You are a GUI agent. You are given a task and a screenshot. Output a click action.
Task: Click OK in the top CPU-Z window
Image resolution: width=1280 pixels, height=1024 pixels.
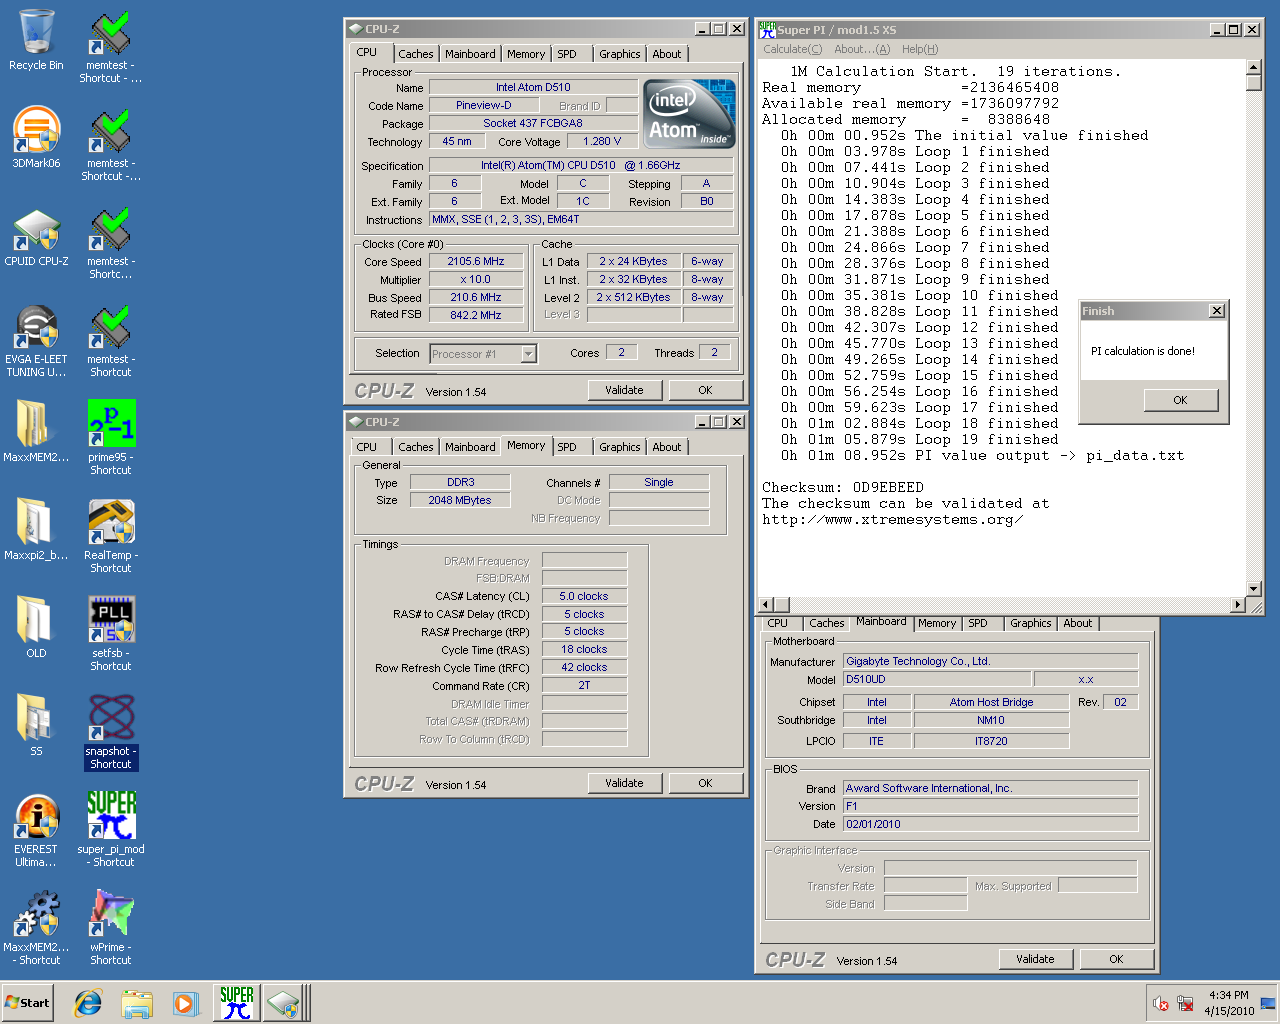point(705,390)
